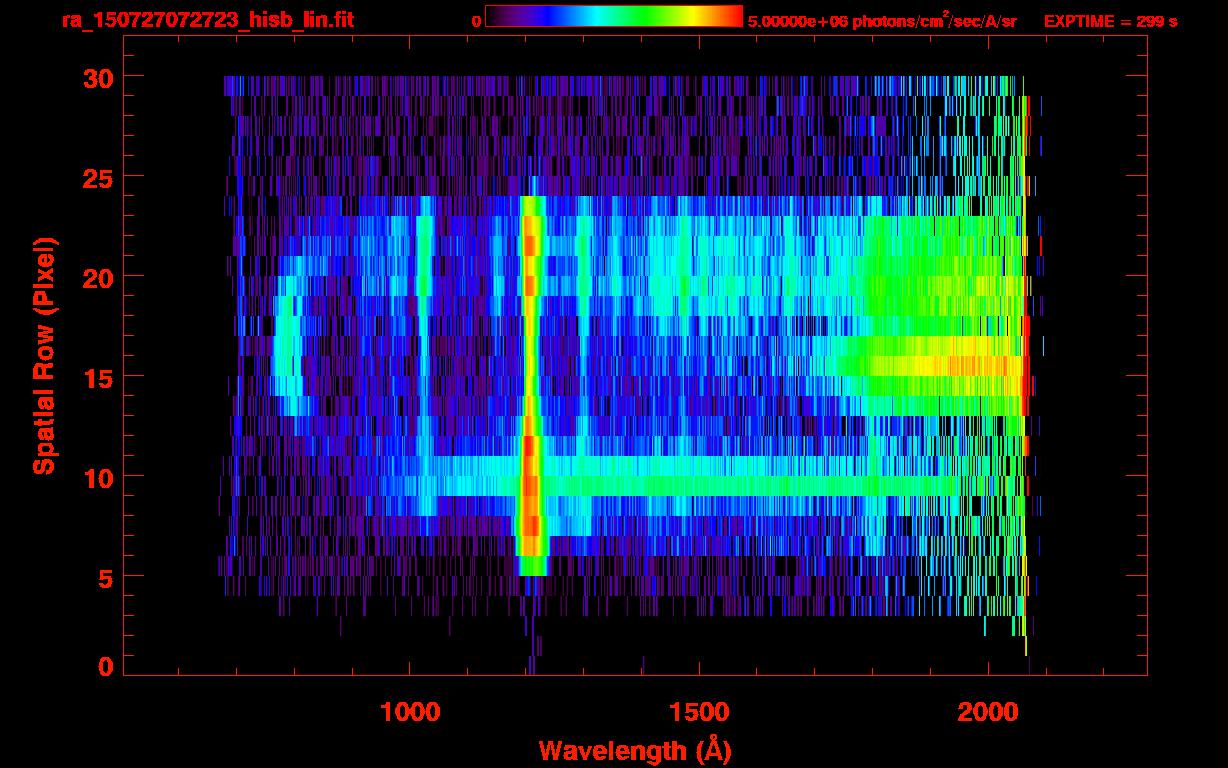Click the spatial row tick label 30

click(98, 77)
